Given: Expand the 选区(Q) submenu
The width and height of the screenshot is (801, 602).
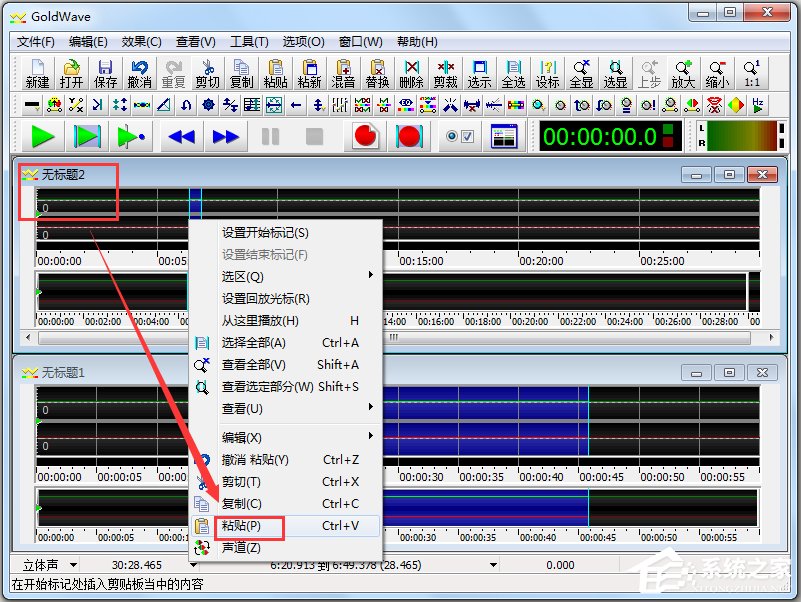Looking at the screenshot, I should pyautogui.click(x=286, y=277).
